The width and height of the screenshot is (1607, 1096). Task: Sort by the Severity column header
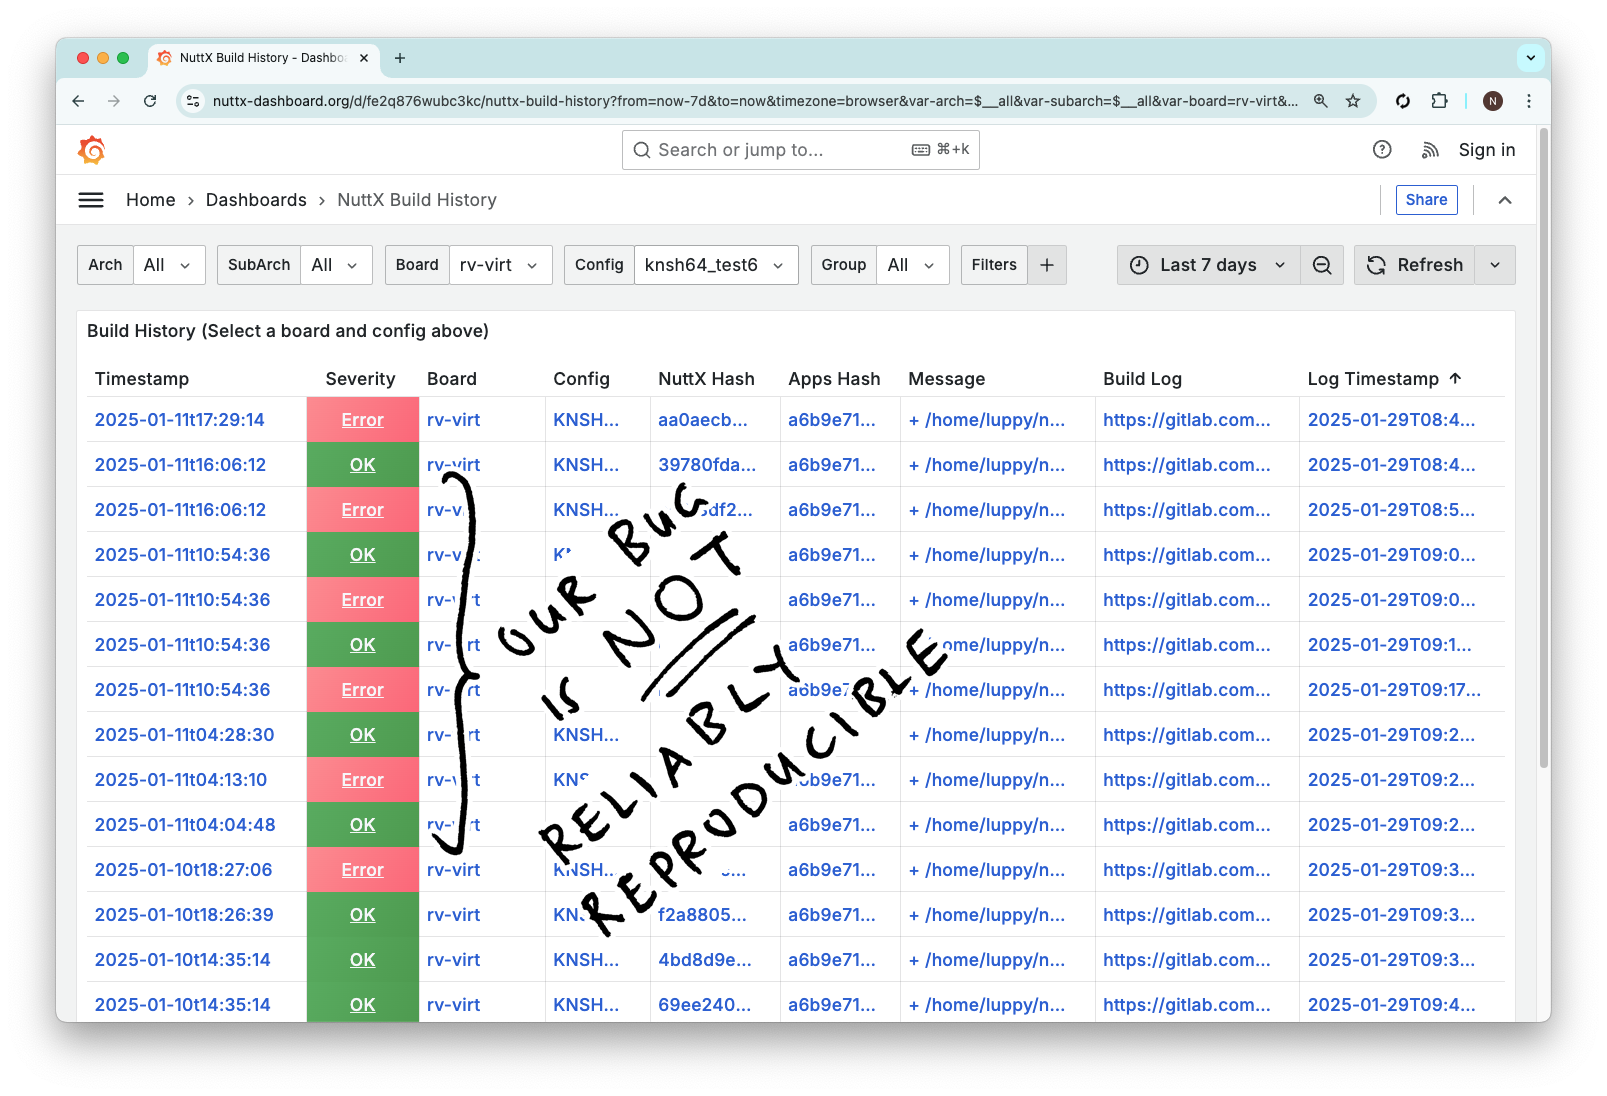point(360,379)
